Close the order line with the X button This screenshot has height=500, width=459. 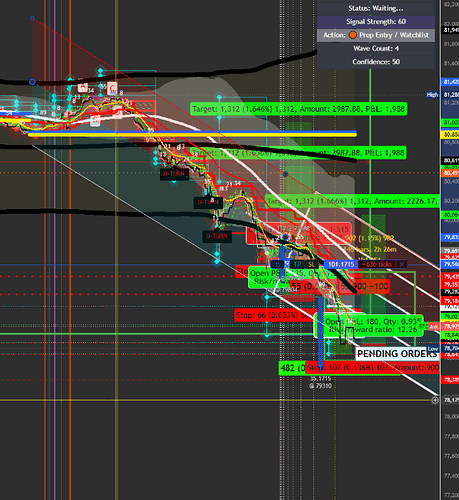(x=402, y=264)
